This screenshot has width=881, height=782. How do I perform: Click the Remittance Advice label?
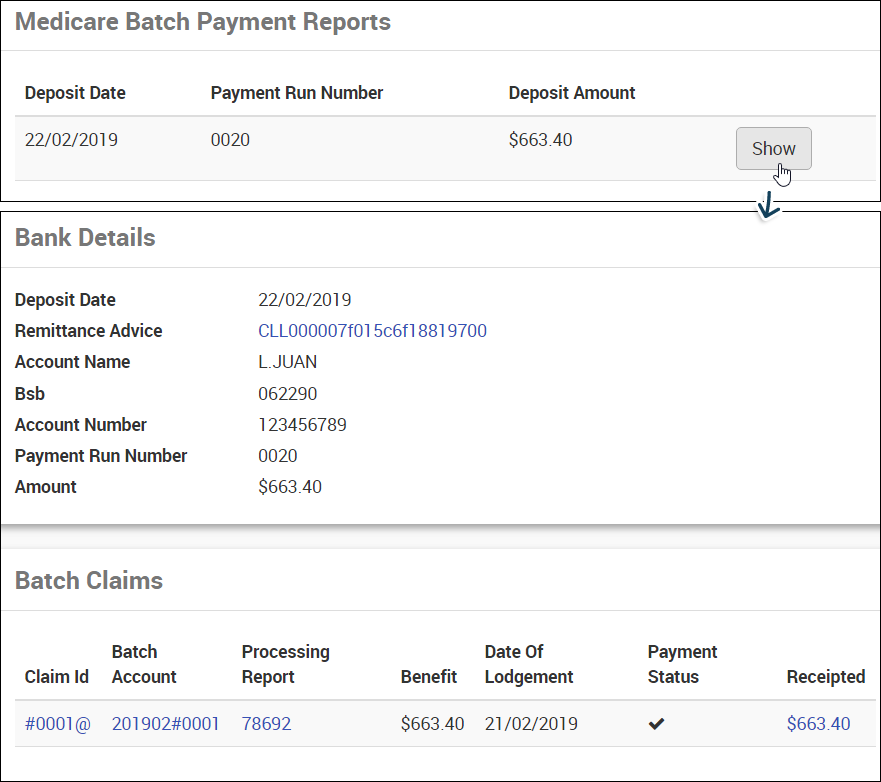click(x=88, y=331)
